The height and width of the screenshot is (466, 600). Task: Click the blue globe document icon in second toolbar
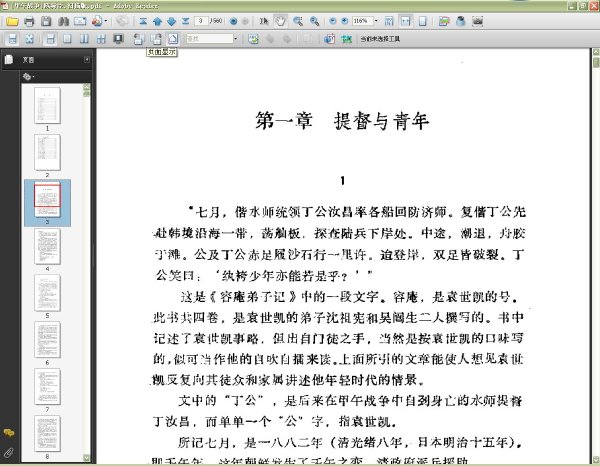coord(329,39)
